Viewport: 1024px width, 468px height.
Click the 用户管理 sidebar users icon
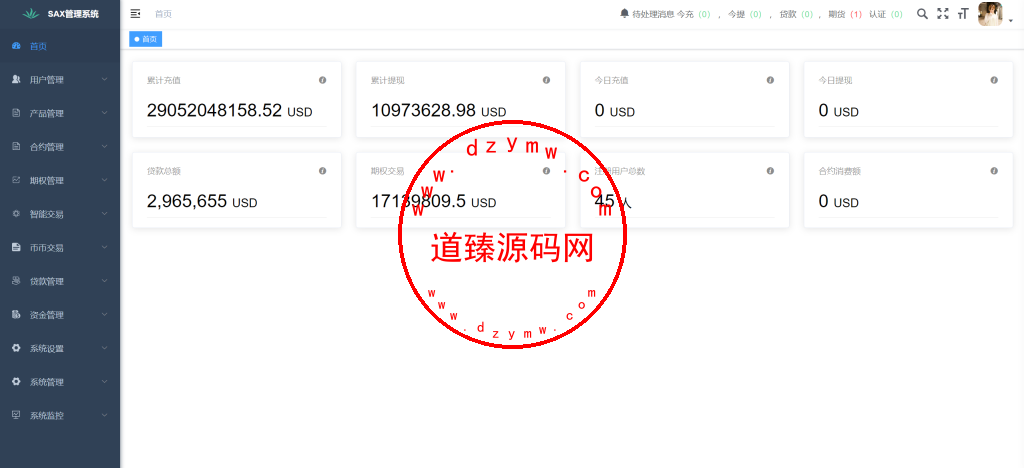[x=16, y=79]
